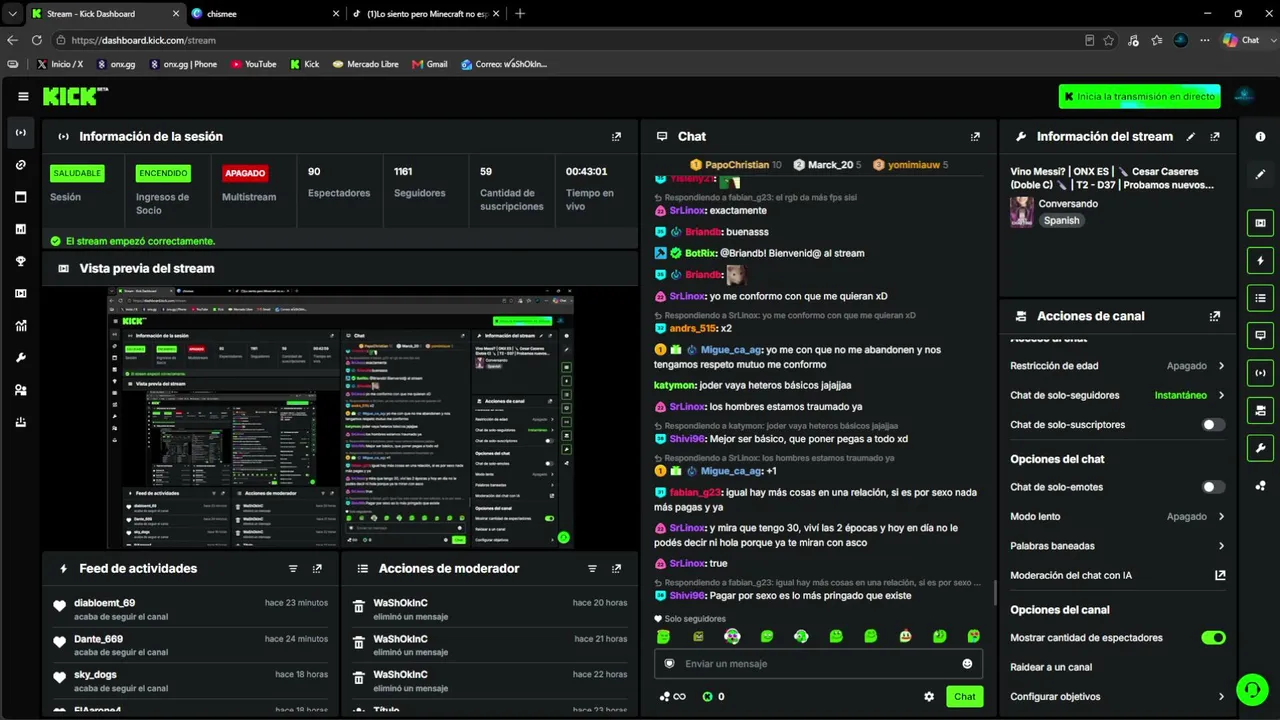Reload the page

pos(37,40)
